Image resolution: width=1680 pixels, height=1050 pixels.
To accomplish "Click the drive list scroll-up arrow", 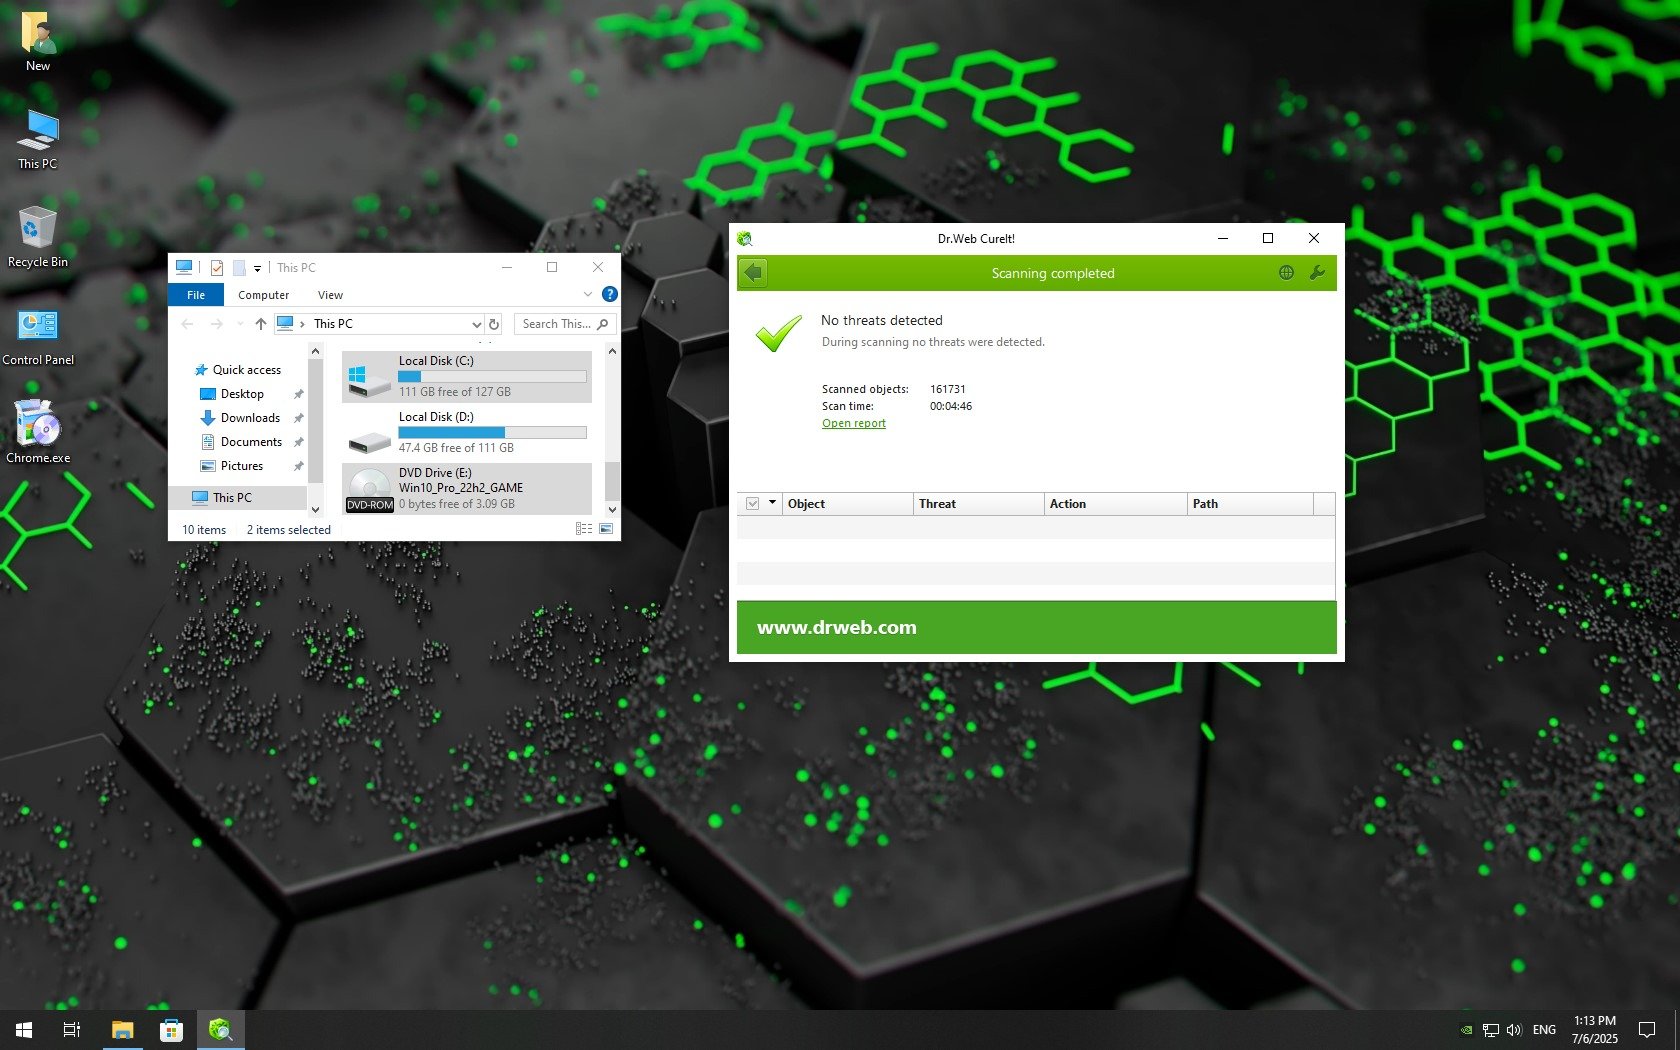I will click(x=612, y=352).
